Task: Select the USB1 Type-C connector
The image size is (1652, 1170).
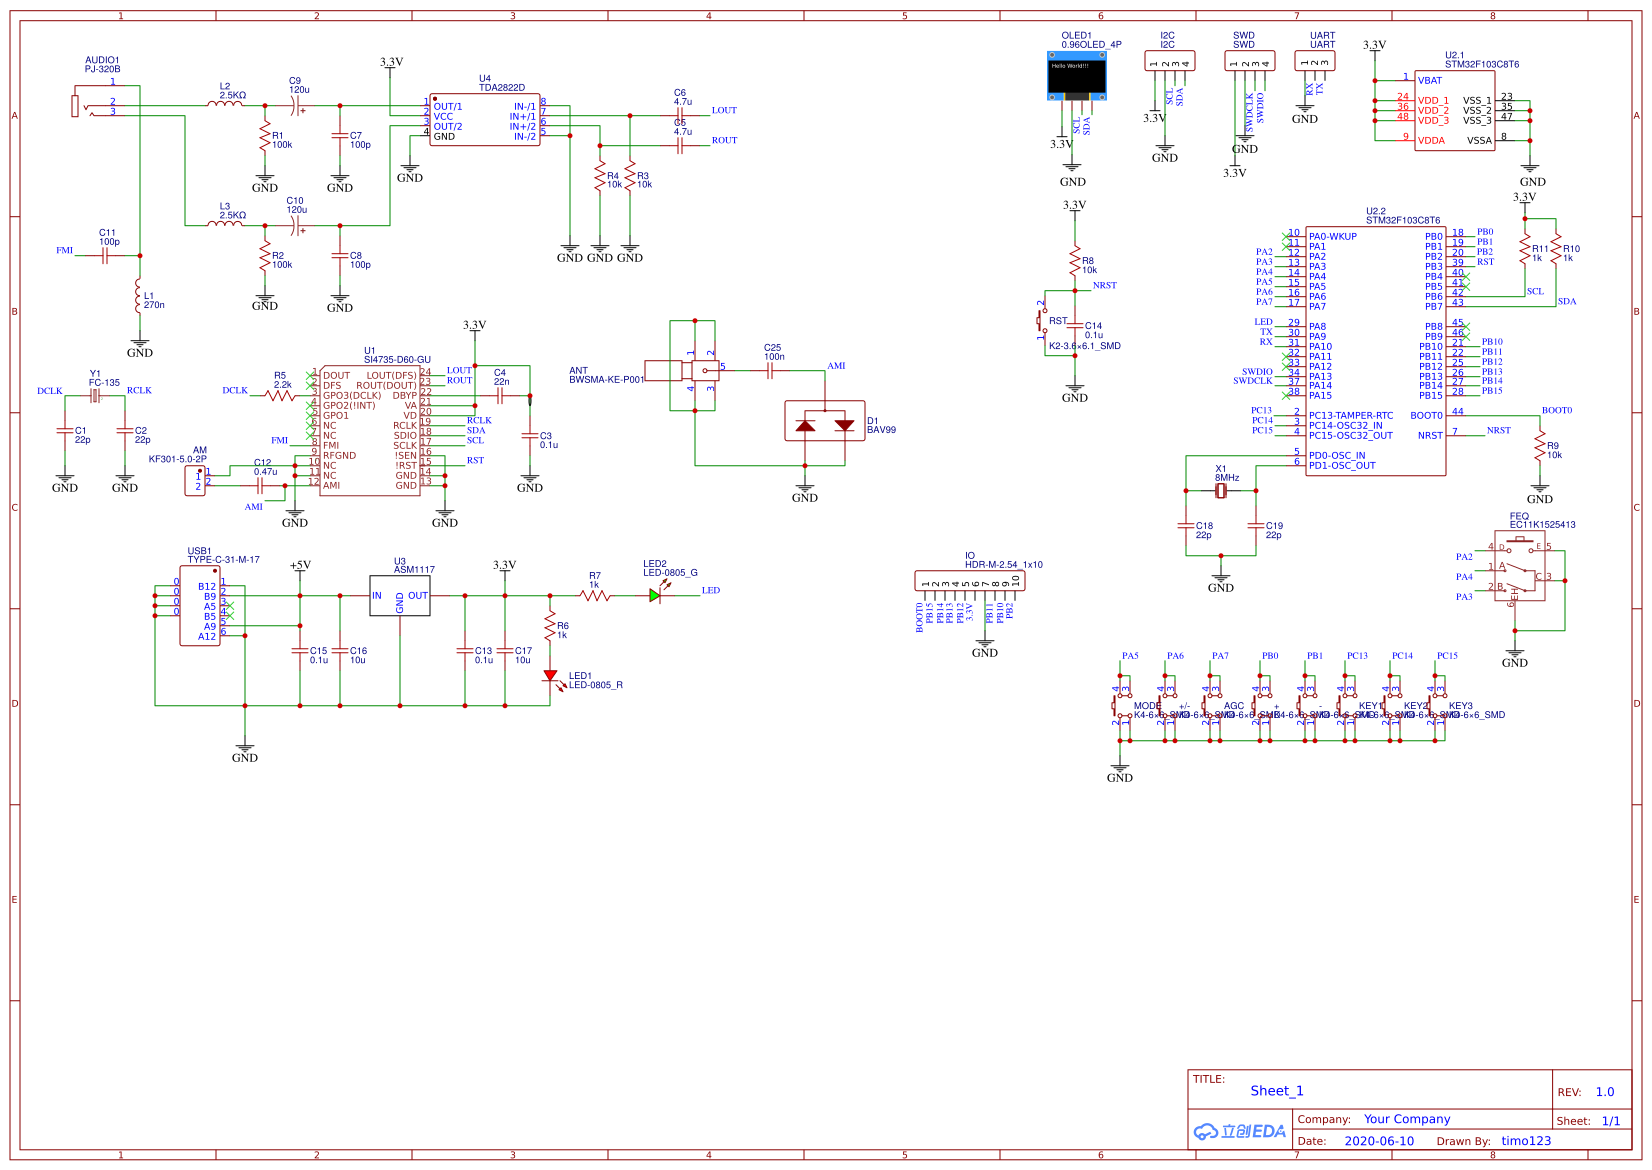Action: click(x=200, y=606)
